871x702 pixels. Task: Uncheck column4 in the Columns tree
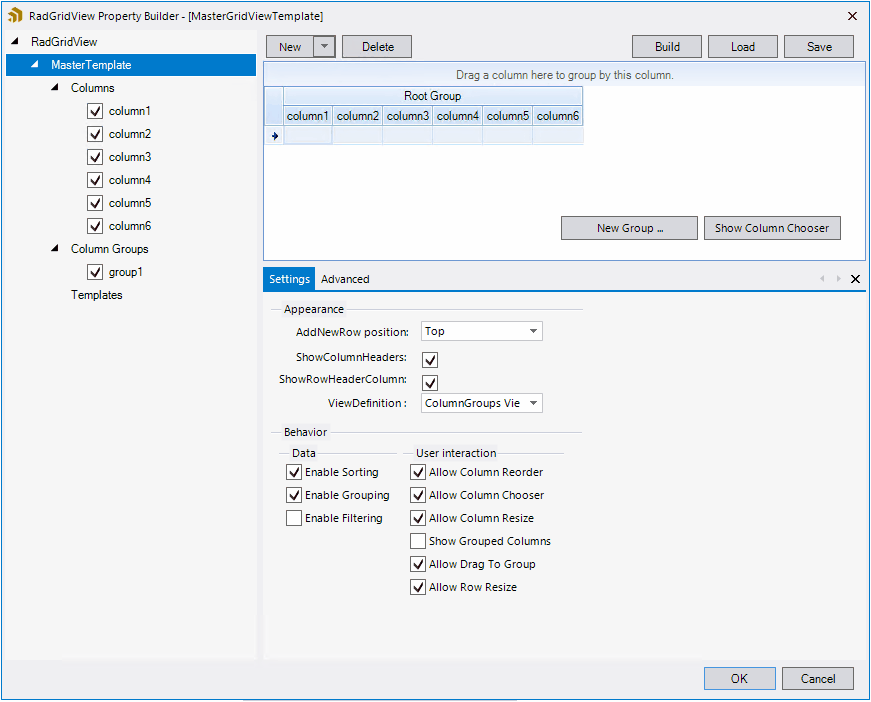[94, 180]
